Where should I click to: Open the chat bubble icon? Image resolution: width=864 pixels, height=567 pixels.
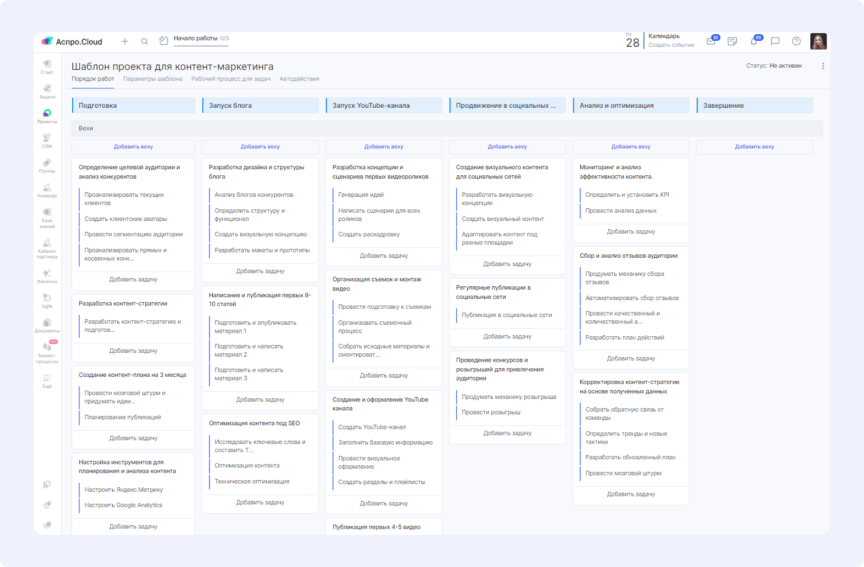pyautogui.click(x=775, y=41)
